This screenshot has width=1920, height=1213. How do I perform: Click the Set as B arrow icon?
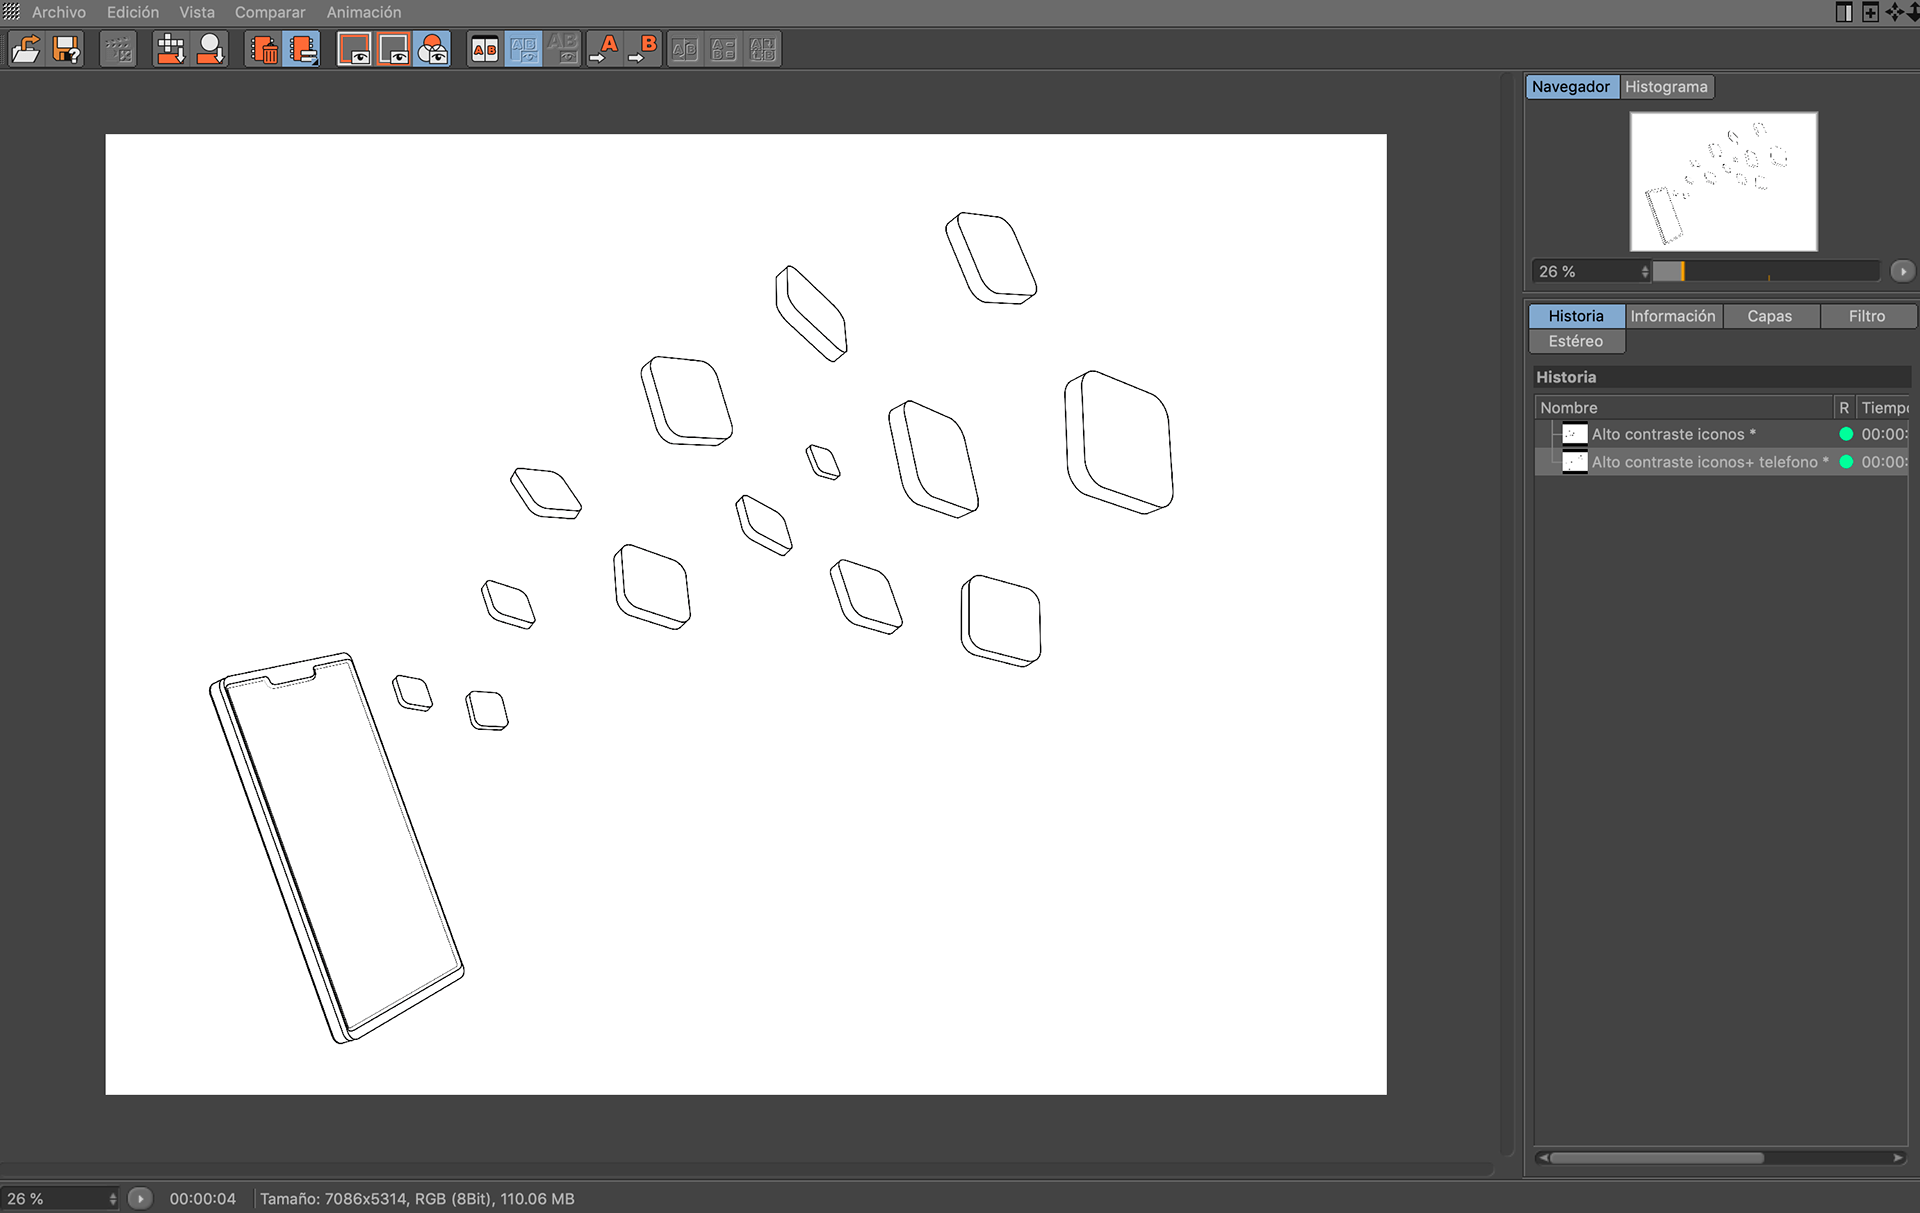tap(643, 49)
